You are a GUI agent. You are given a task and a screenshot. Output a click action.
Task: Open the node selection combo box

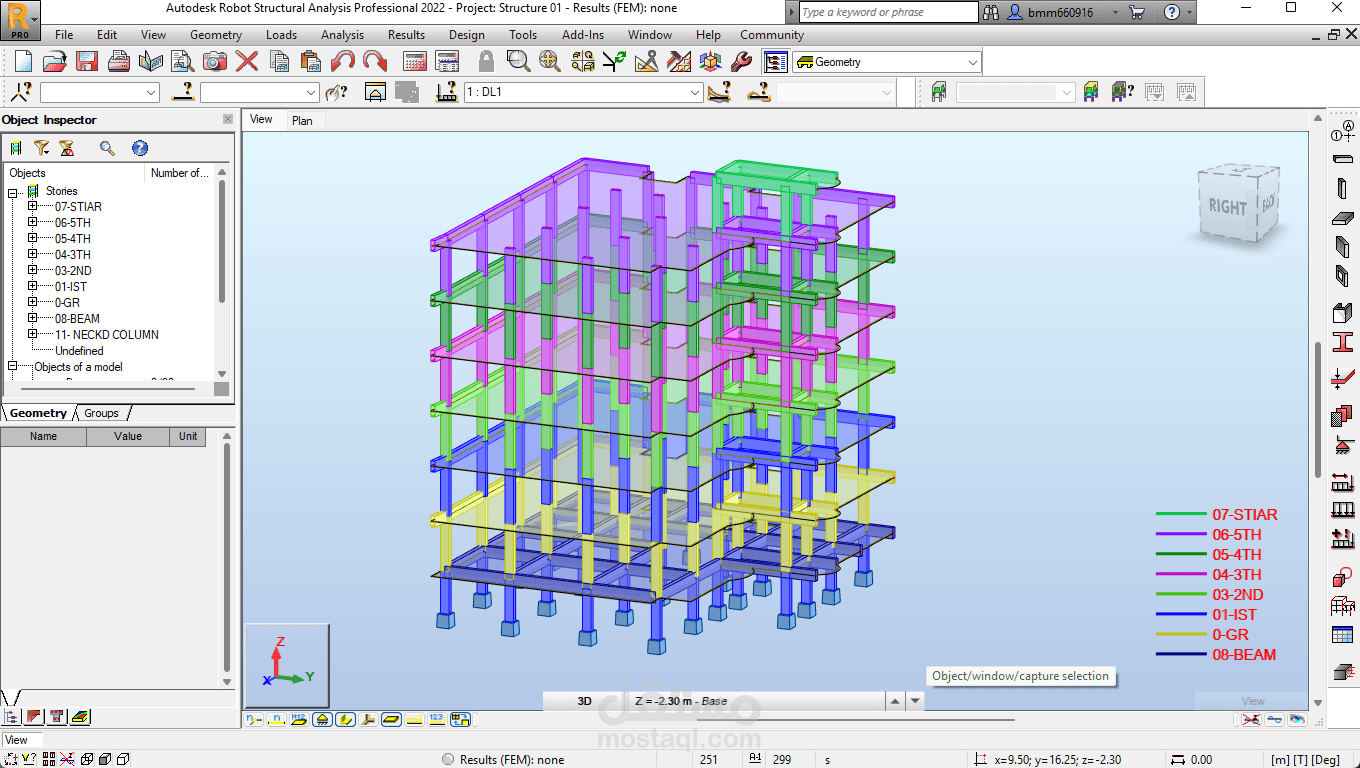[100, 92]
